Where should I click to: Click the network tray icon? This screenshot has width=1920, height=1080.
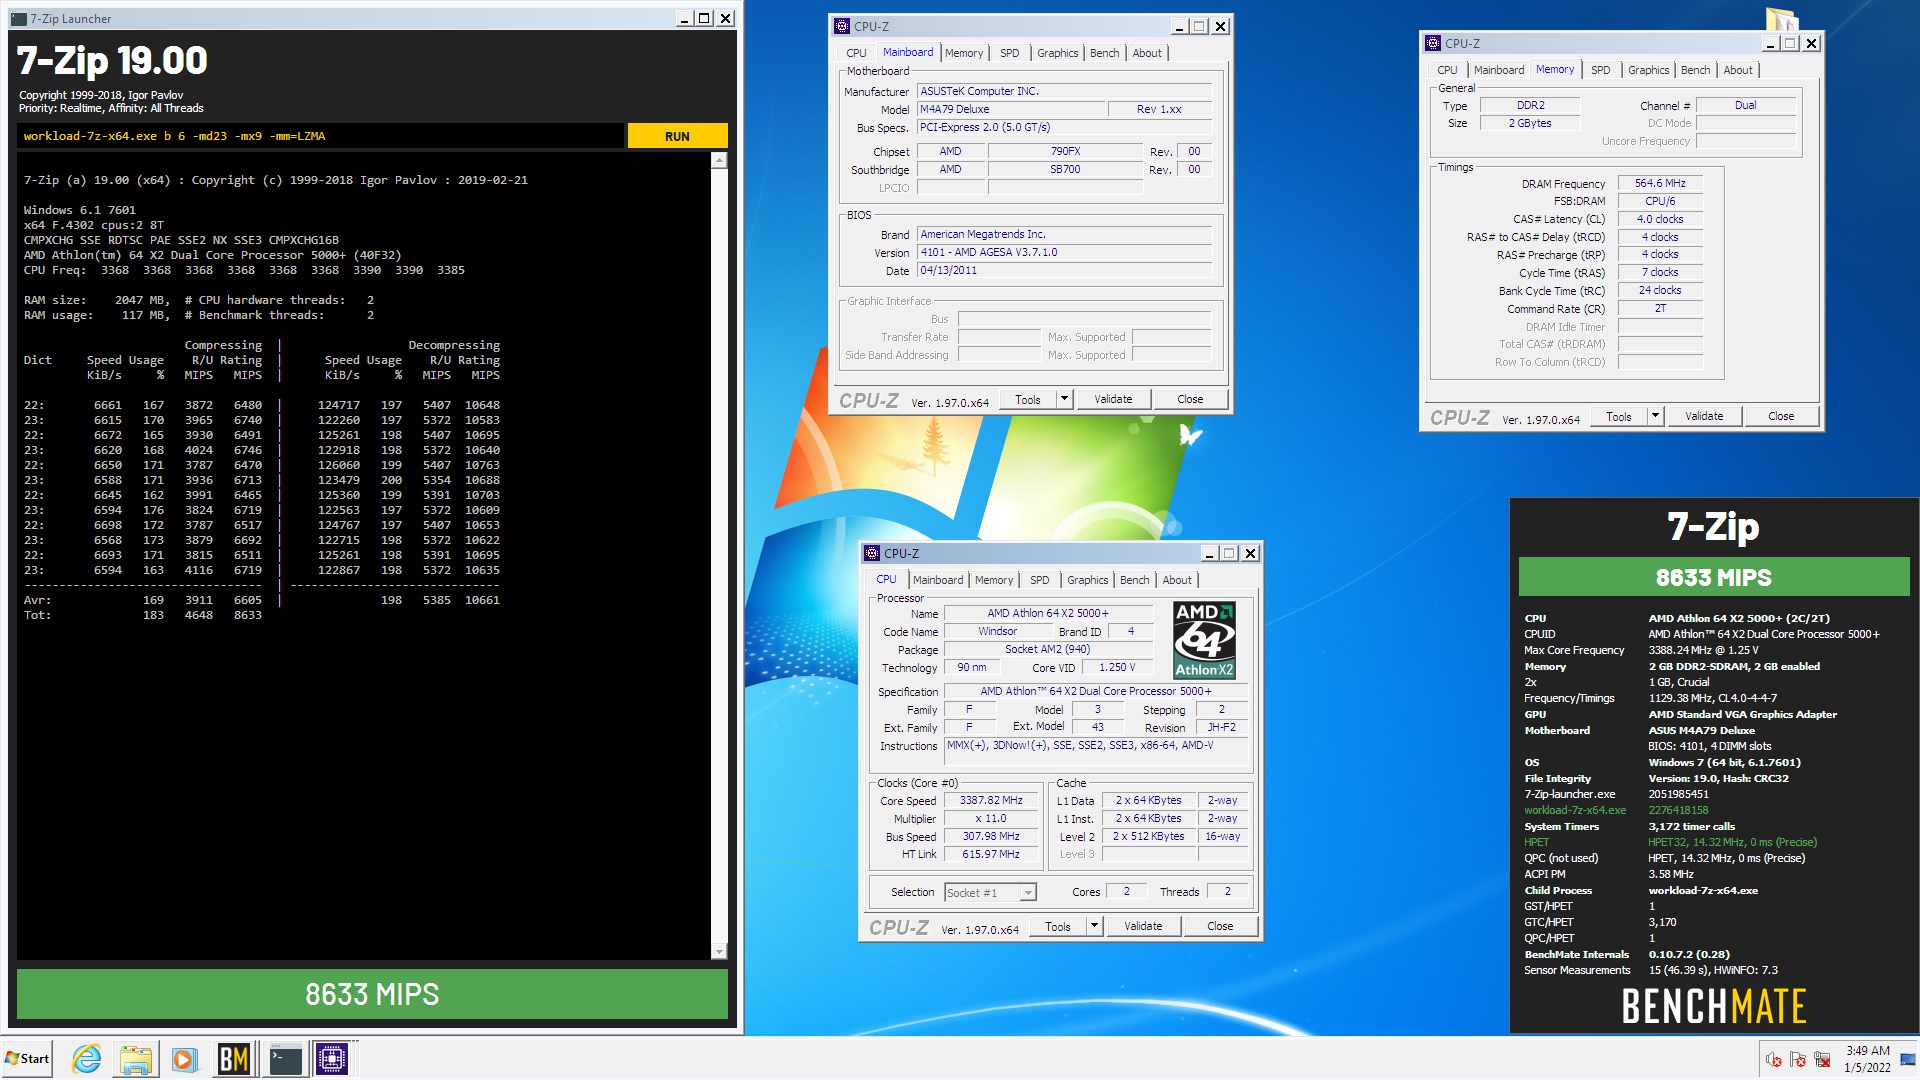point(1822,1060)
